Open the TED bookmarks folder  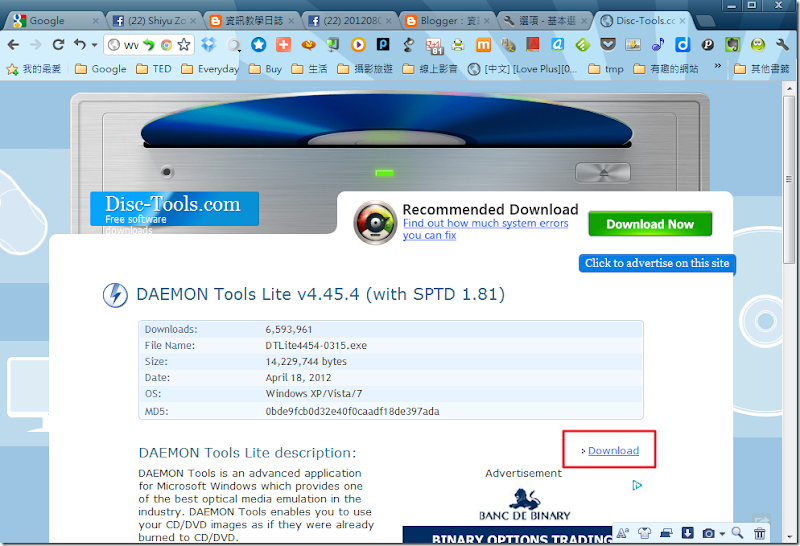[x=154, y=69]
